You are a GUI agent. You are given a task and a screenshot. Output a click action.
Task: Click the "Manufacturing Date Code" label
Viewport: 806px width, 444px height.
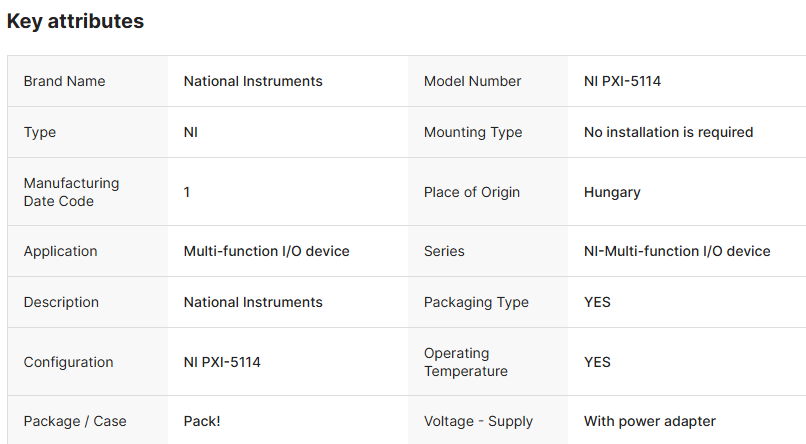71,192
